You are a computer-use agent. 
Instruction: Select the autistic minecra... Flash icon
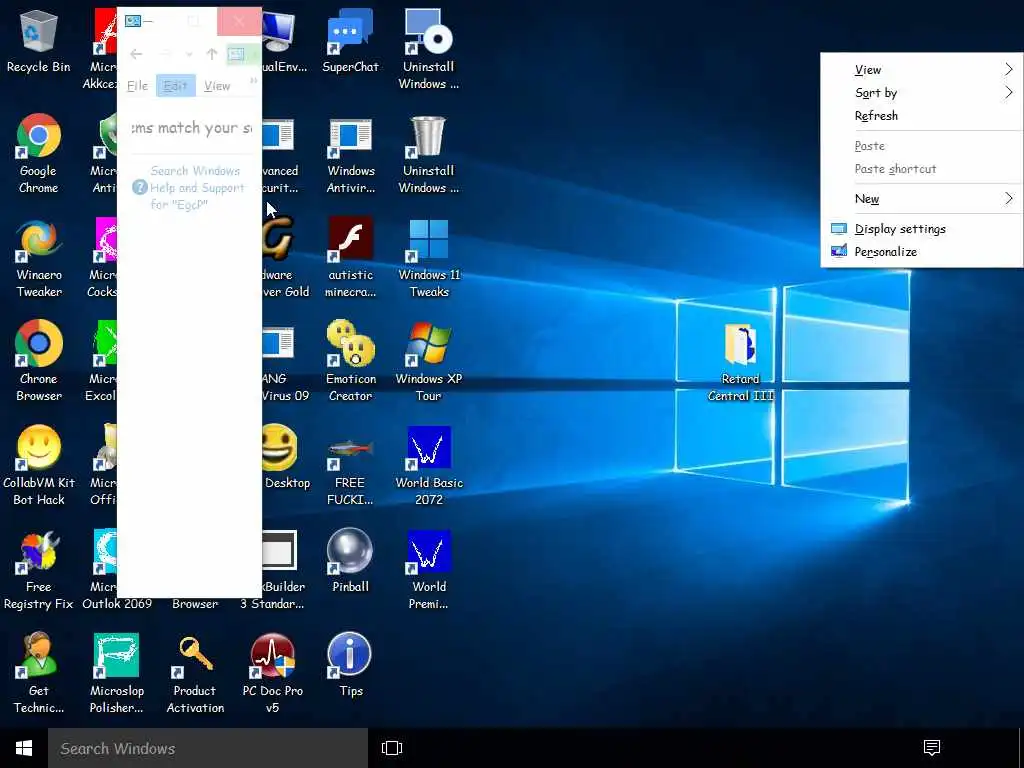(350, 258)
